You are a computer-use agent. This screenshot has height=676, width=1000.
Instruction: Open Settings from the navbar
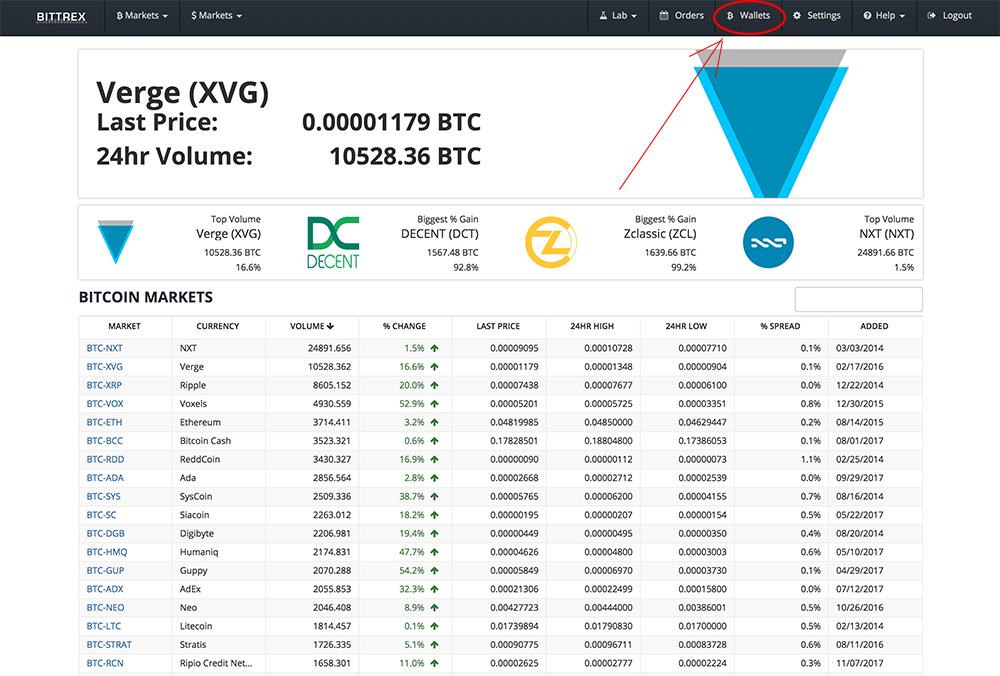point(817,15)
